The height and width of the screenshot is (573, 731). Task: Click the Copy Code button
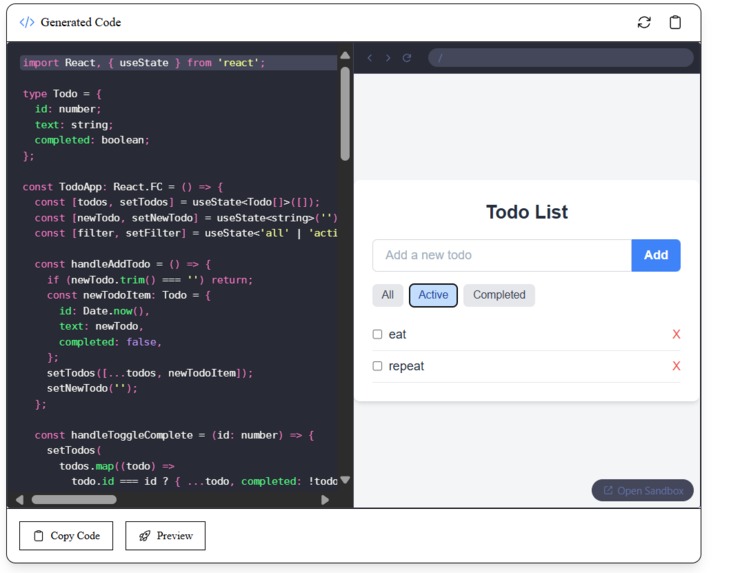coord(66,536)
